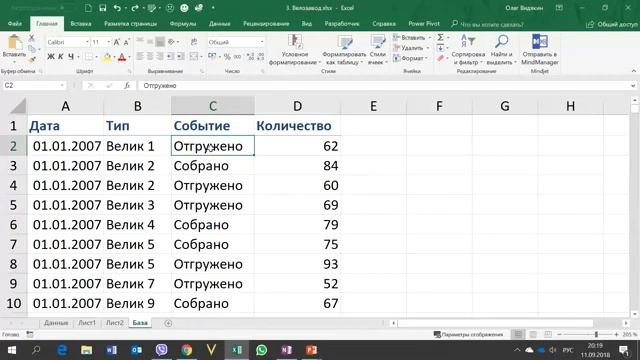
Task: Switch to the Формулы ribbon tab
Action: click(x=183, y=24)
